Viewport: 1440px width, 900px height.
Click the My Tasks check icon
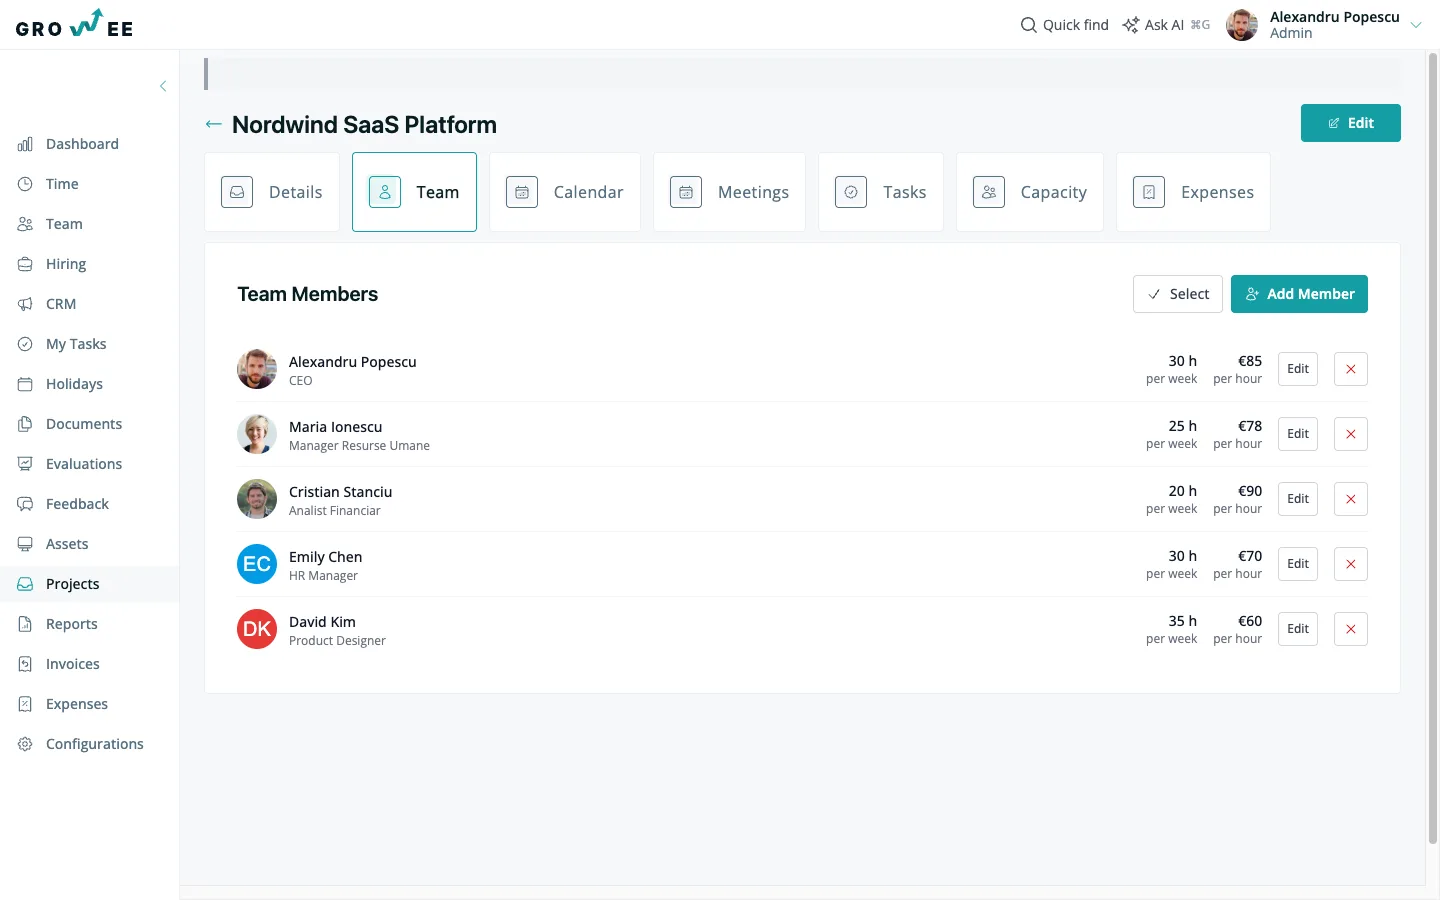[x=25, y=344]
